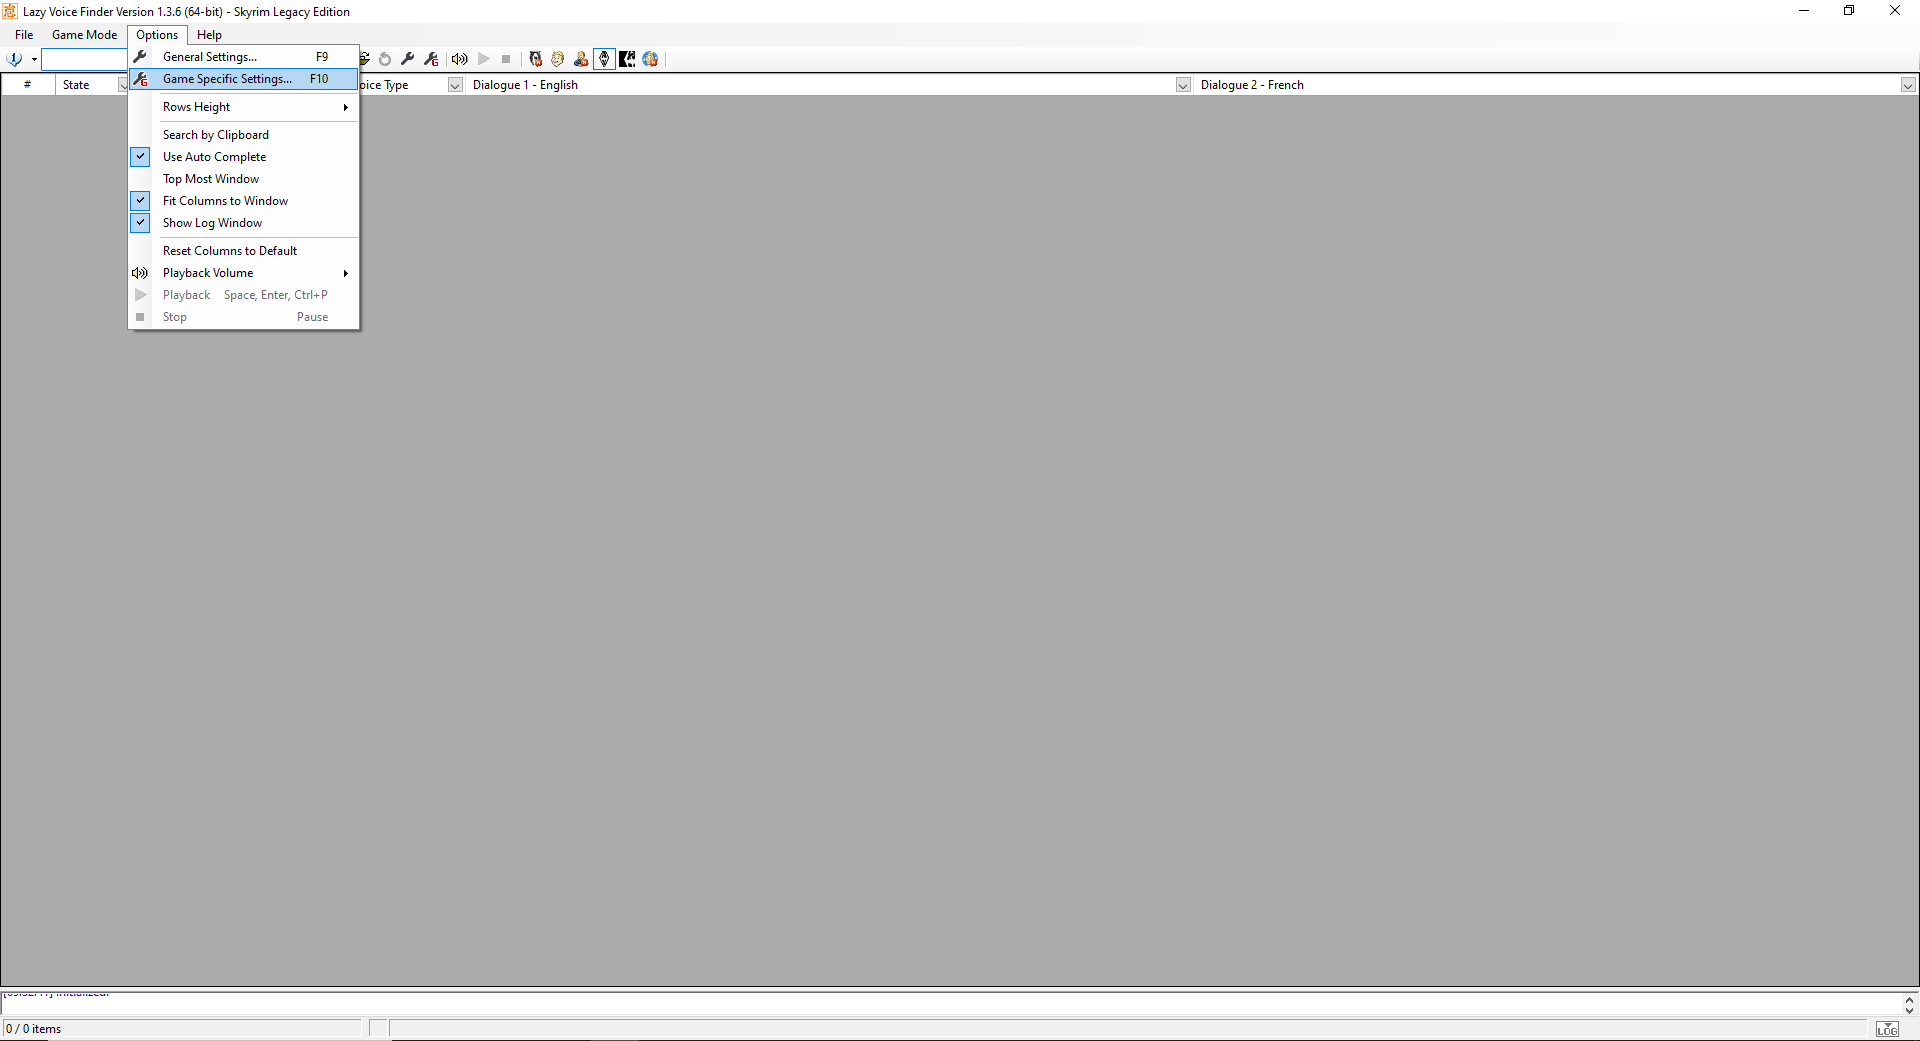Click the Game Specific Settings toolbar icon
Screen dimensions: 1920x1041
pos(431,59)
